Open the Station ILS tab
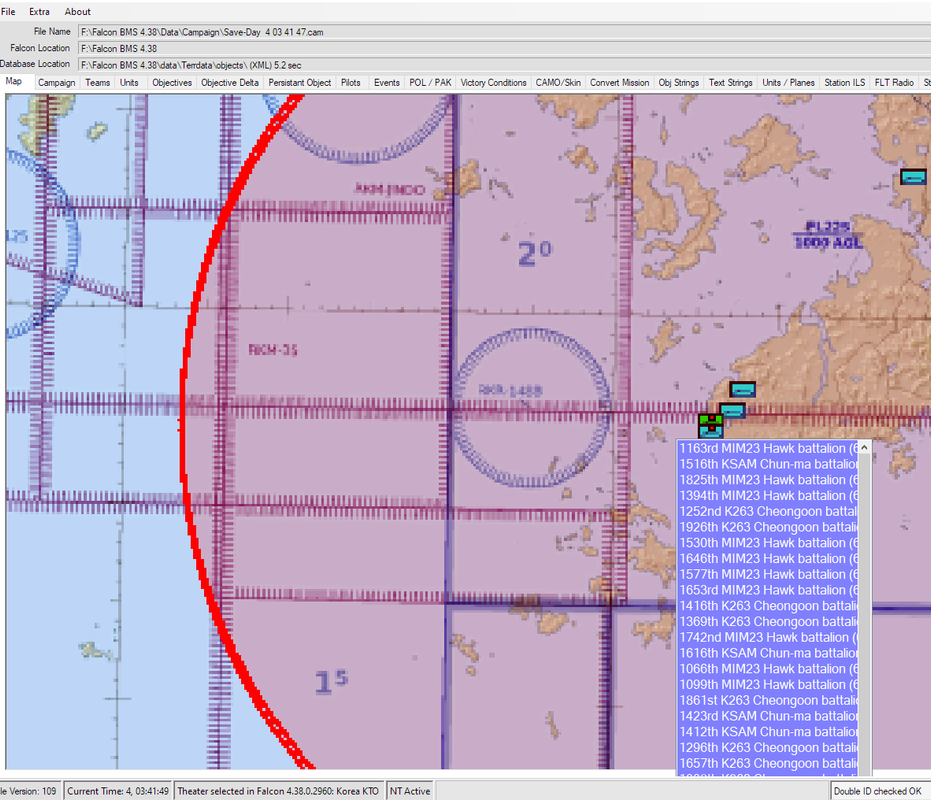 pos(845,83)
